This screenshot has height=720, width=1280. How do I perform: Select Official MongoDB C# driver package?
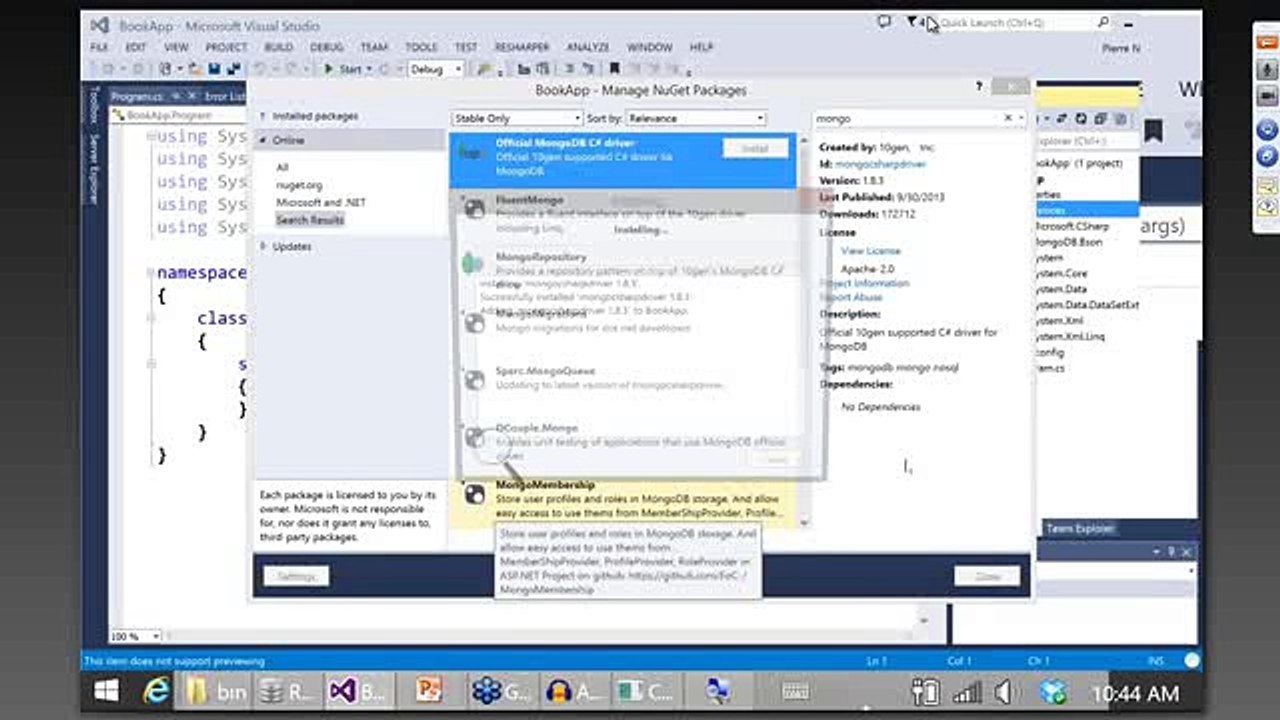pos(622,160)
